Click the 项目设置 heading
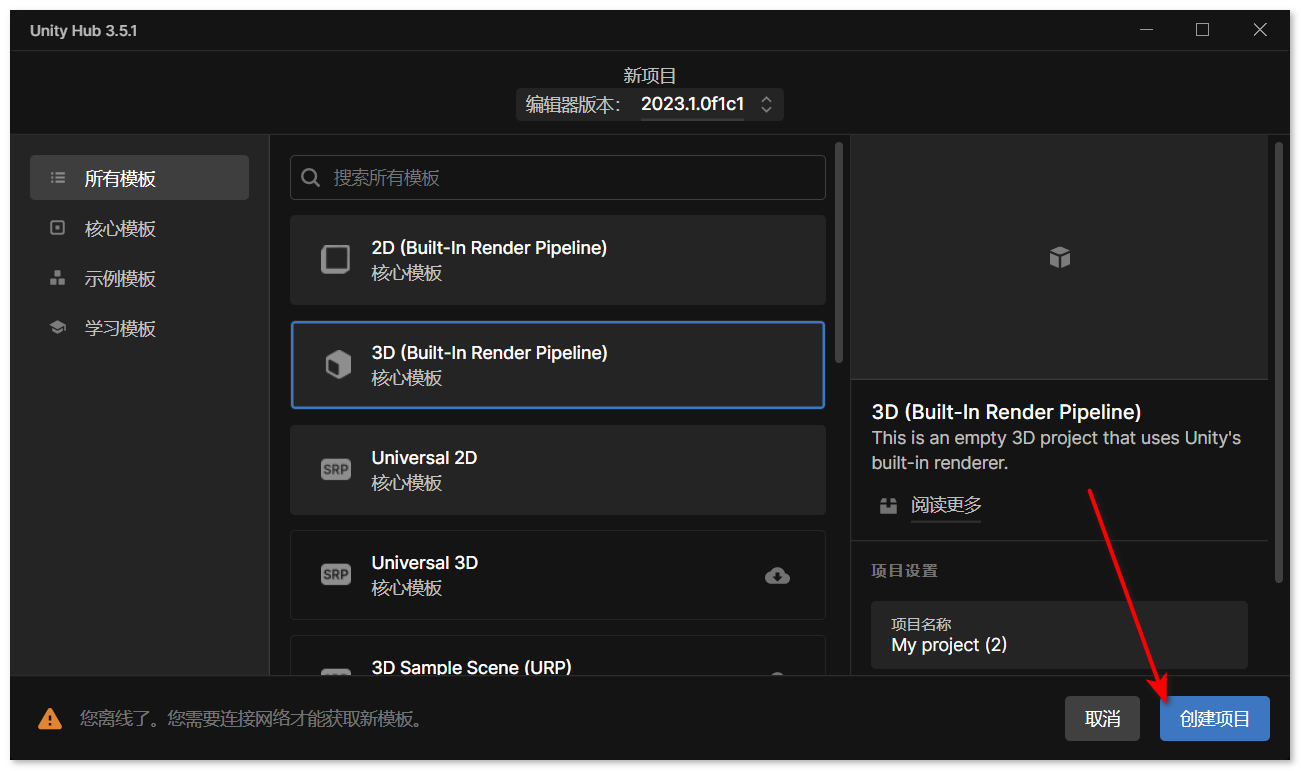Viewport: 1301px width, 771px height. 904,571
